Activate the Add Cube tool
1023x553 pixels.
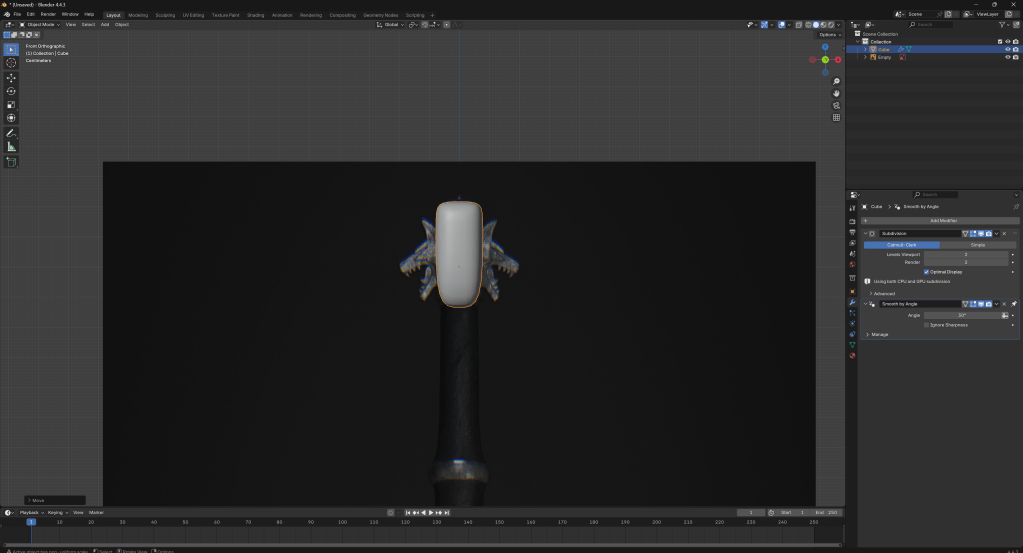11,161
